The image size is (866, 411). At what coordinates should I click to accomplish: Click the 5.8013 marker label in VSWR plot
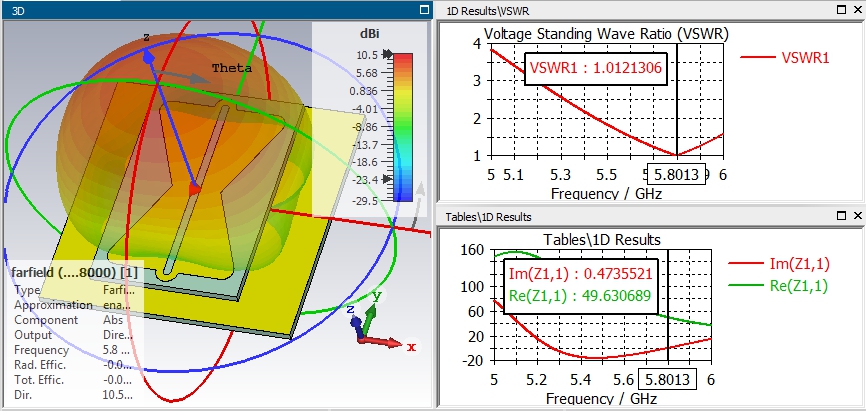click(x=677, y=175)
